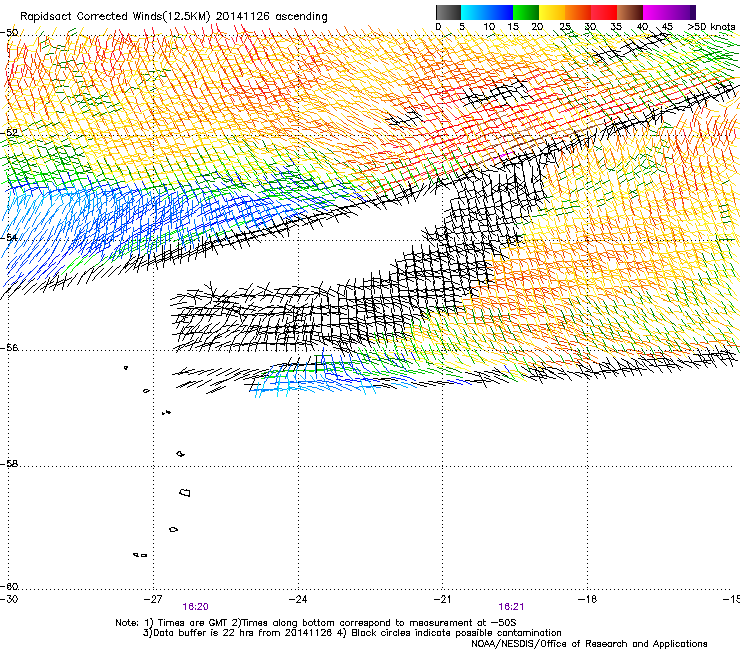740x650 pixels.
Task: Click the blue 10-15 knots color swatch
Action: pyautogui.click(x=500, y=12)
